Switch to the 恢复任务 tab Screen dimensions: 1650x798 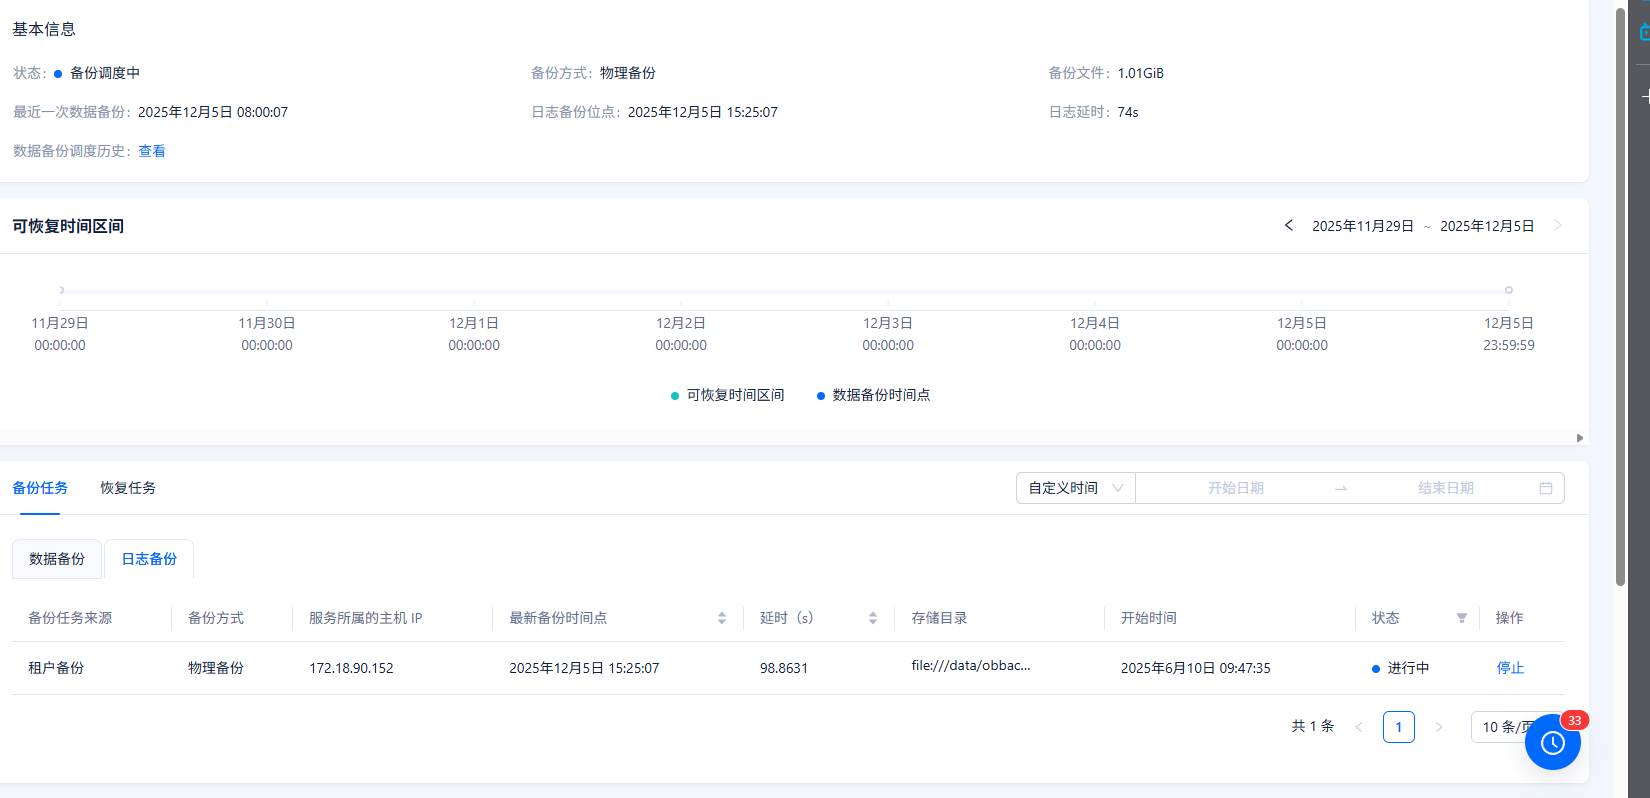tap(128, 488)
